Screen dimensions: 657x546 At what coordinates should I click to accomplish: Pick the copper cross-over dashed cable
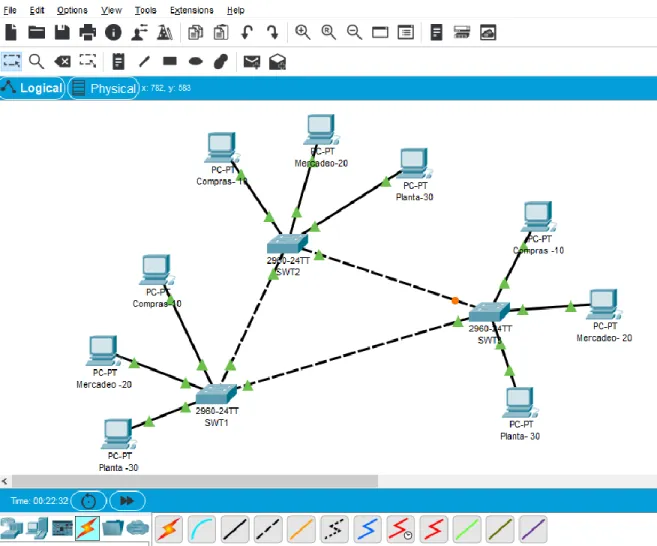pyautogui.click(x=268, y=529)
